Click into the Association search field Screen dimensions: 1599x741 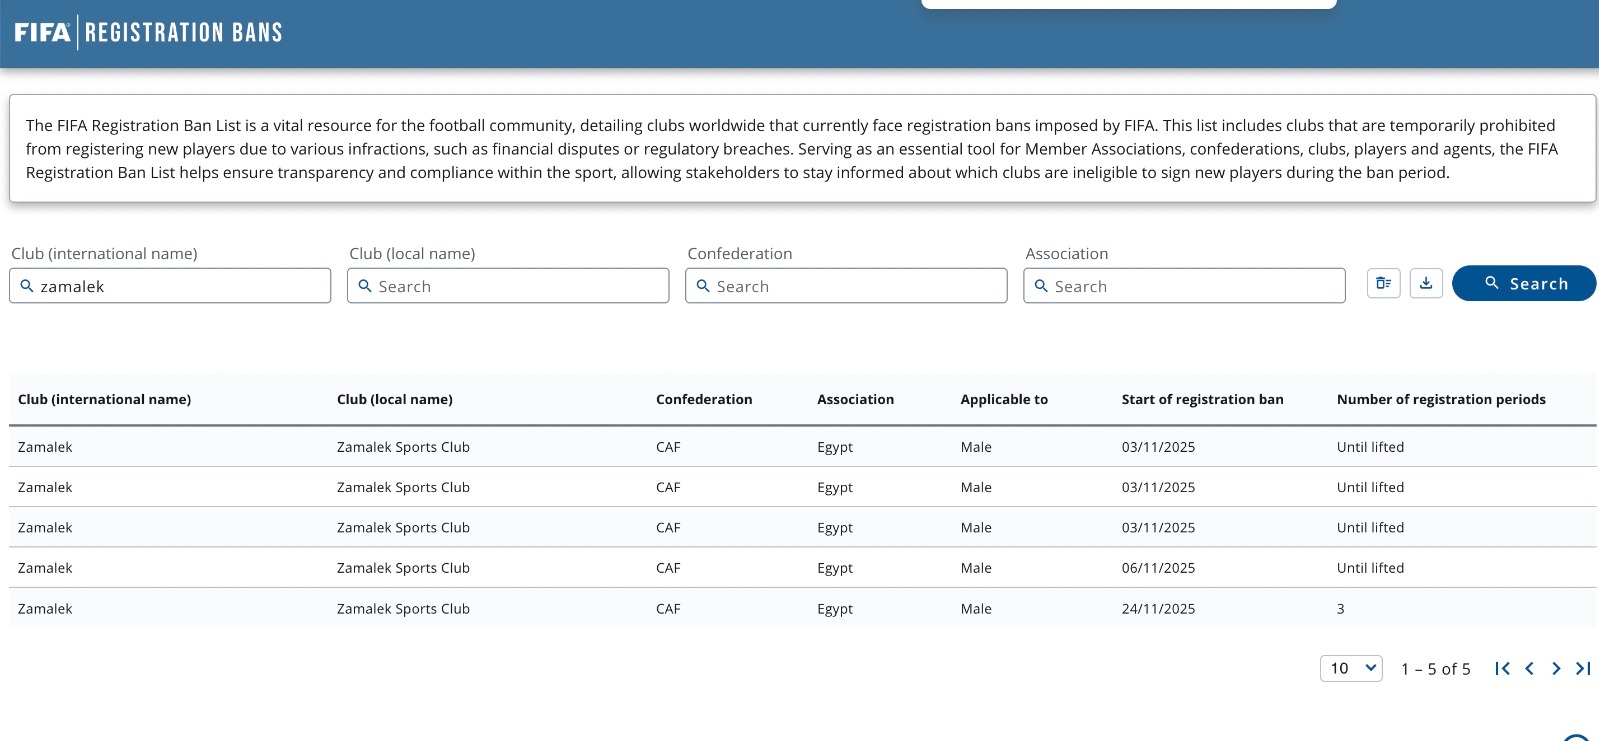point(1195,286)
